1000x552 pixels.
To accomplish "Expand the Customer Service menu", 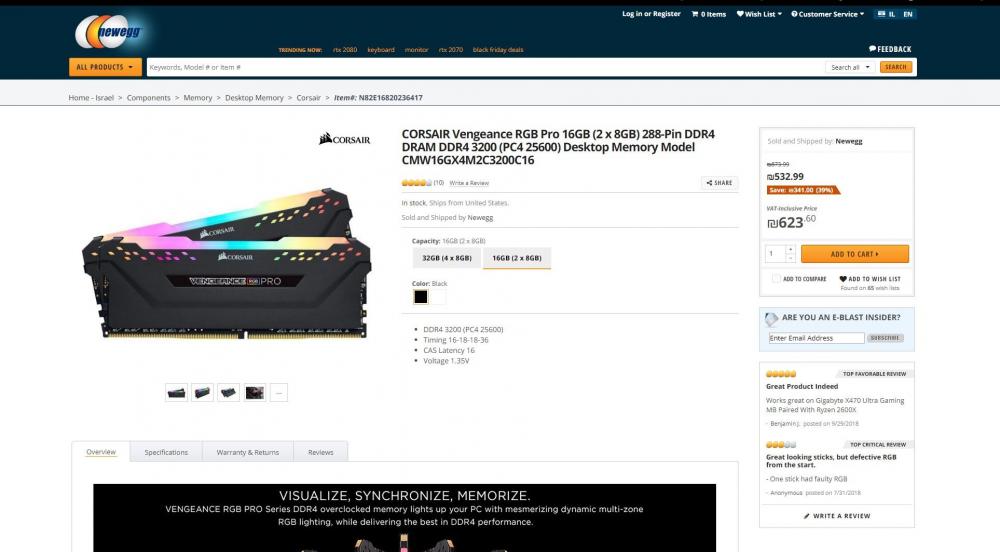I will coord(828,14).
